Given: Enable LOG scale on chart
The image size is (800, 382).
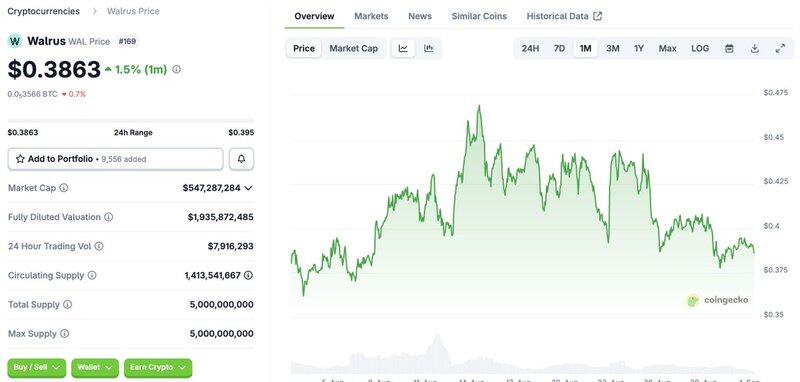Looking at the screenshot, I should 700,48.
